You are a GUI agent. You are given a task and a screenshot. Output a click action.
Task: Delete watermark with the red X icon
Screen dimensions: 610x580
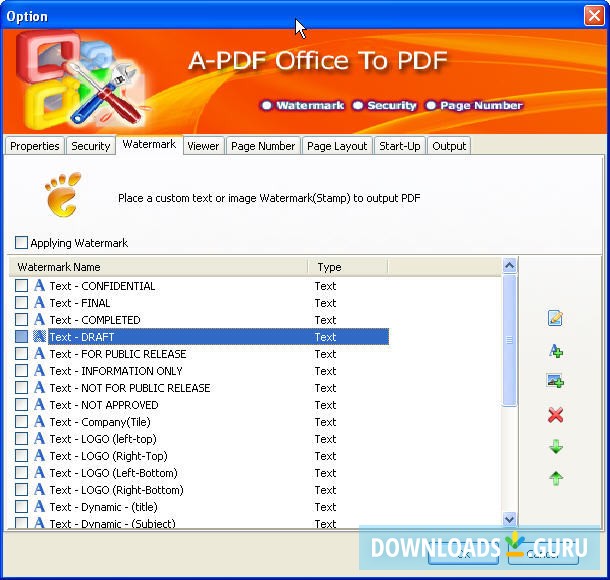556,415
